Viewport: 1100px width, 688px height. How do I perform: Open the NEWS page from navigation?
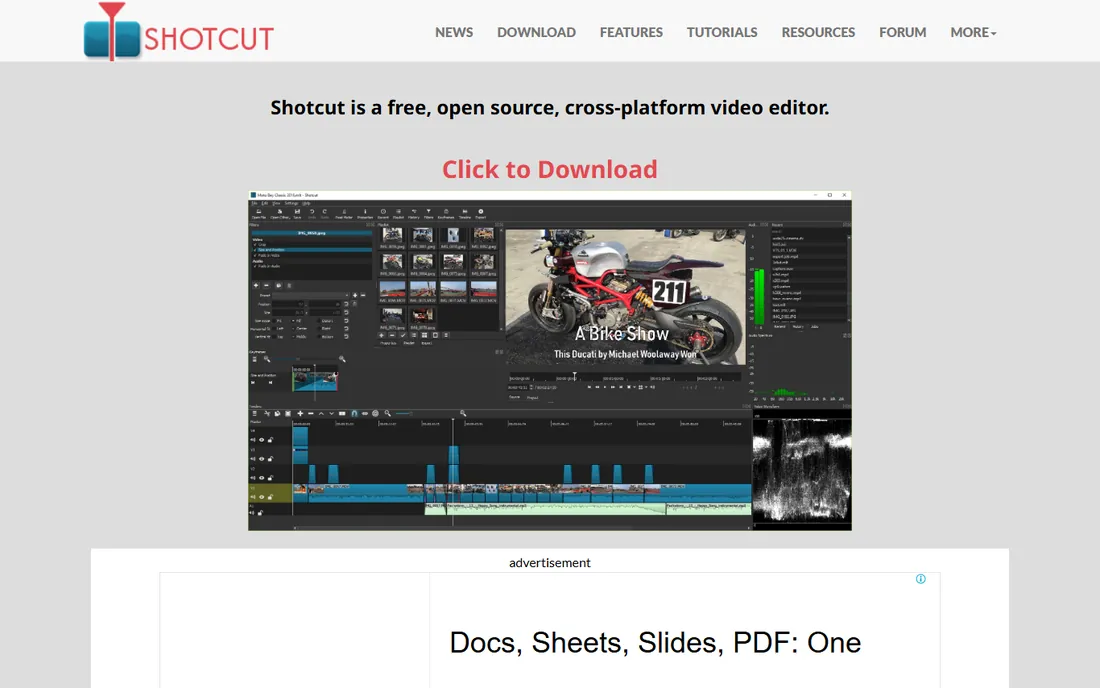click(x=454, y=32)
